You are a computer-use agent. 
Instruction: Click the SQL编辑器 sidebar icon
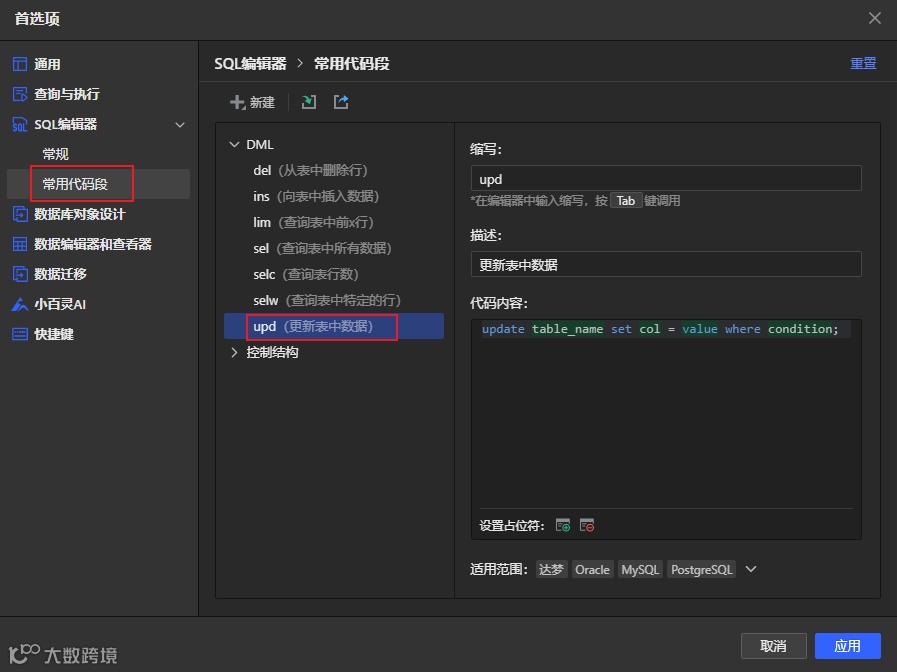[20, 124]
